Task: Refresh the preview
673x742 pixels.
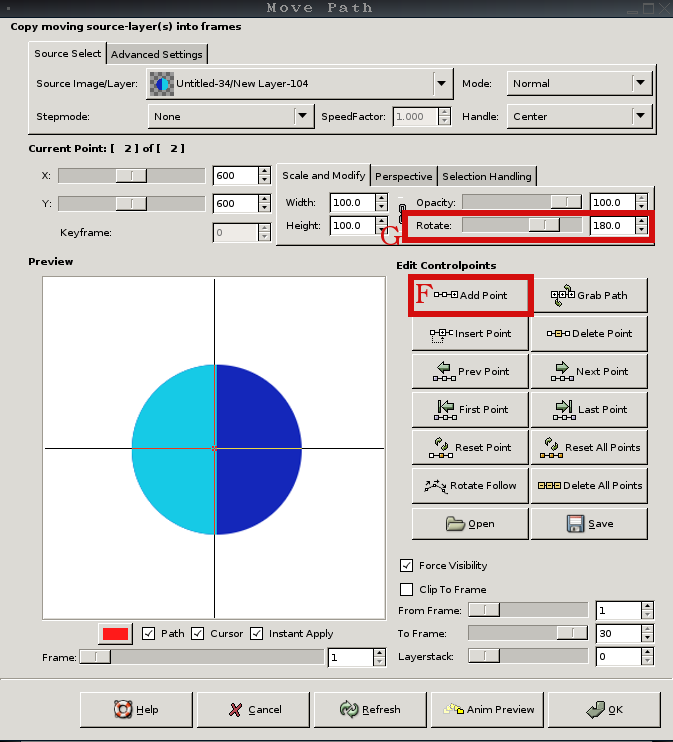Action: pos(370,710)
